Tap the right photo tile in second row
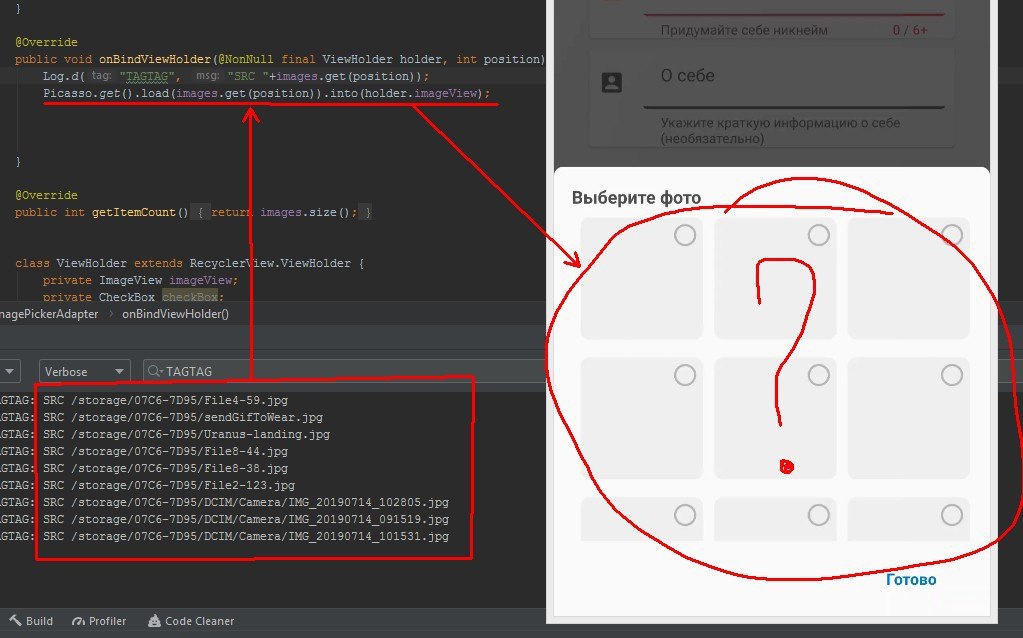Image resolution: width=1023 pixels, height=638 pixels. 908,418
